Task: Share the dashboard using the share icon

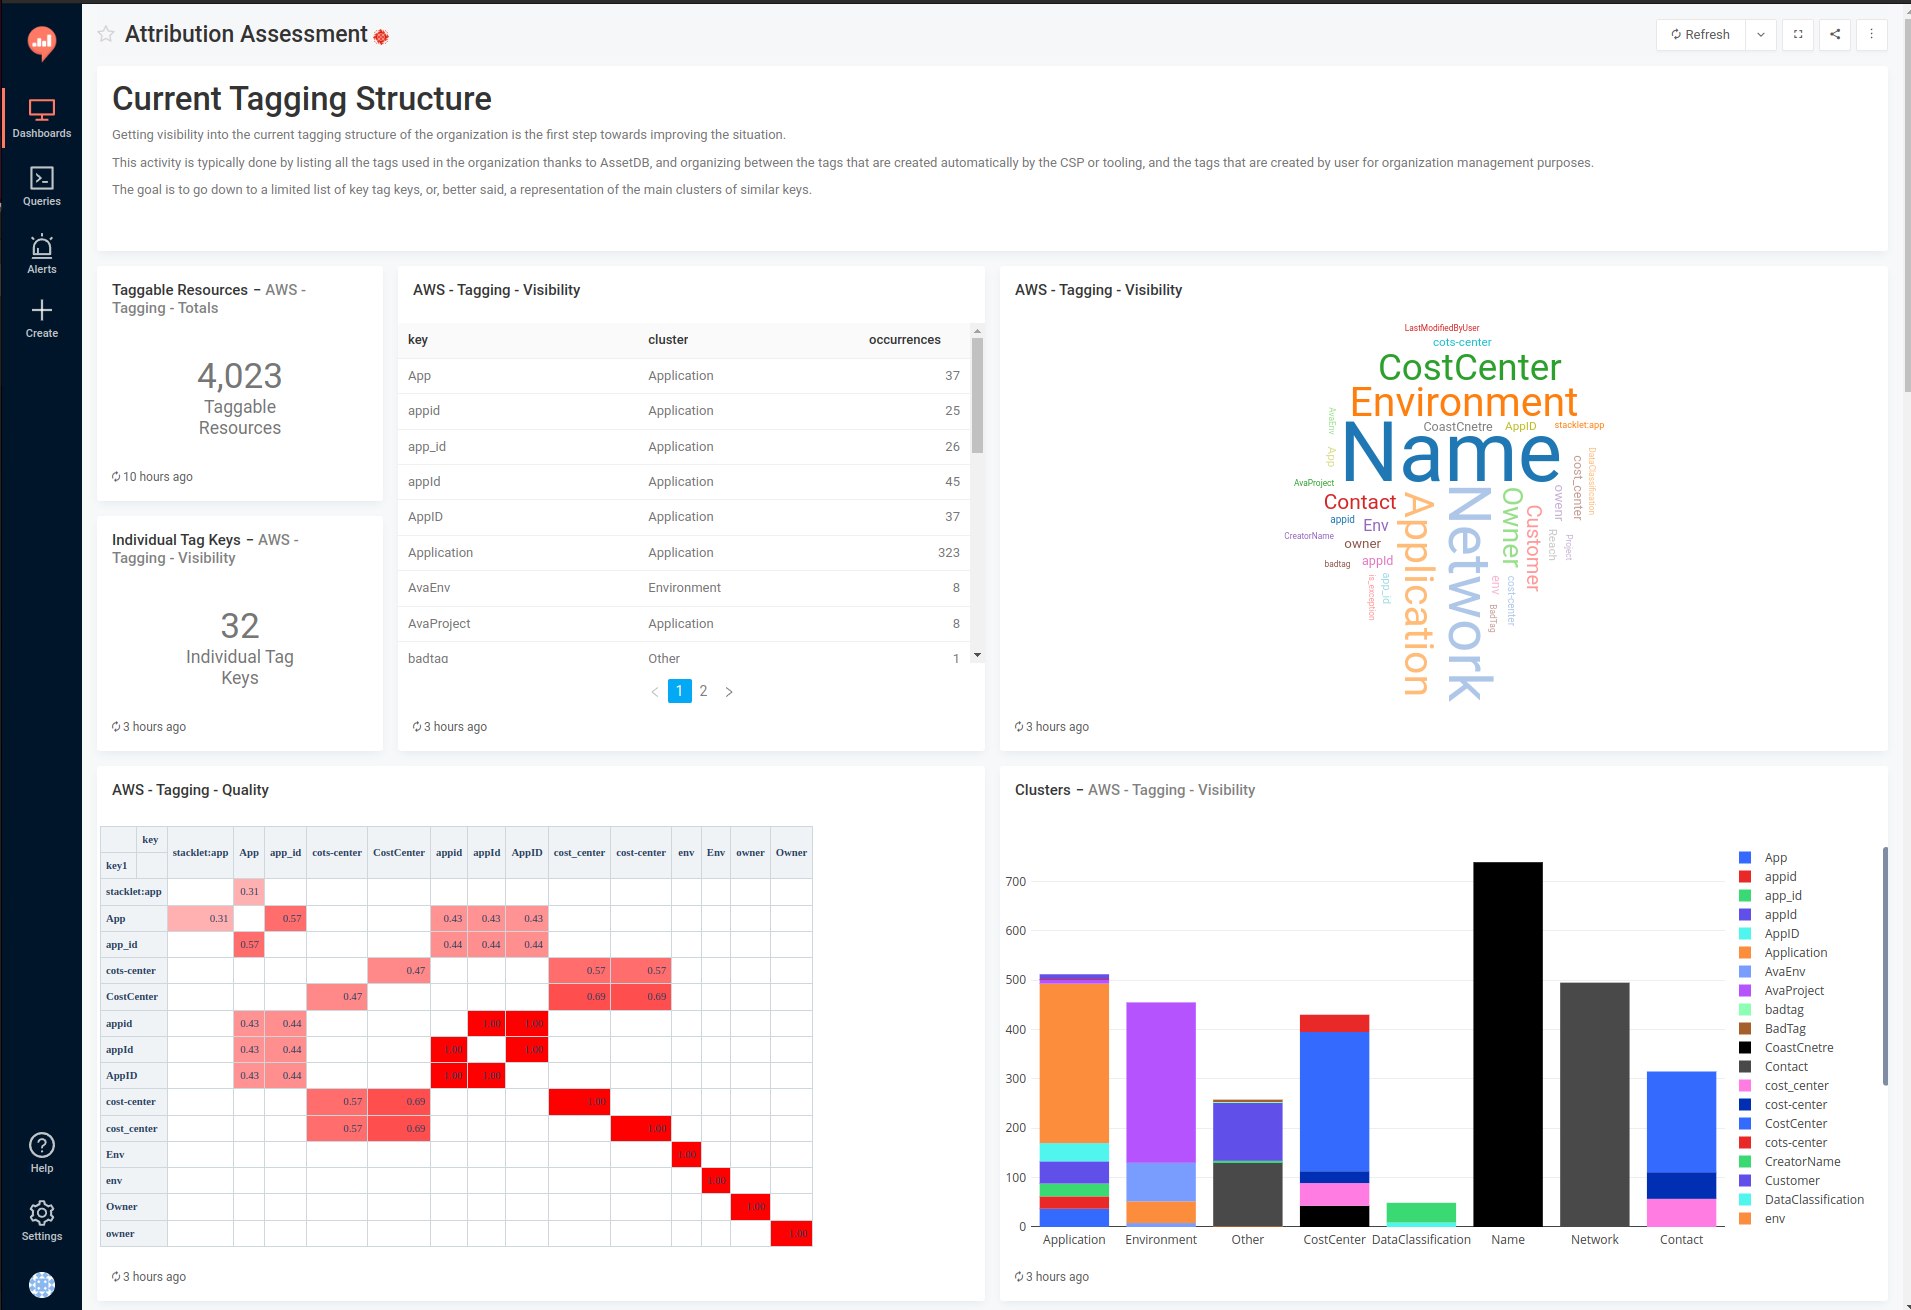Action: point(1835,34)
